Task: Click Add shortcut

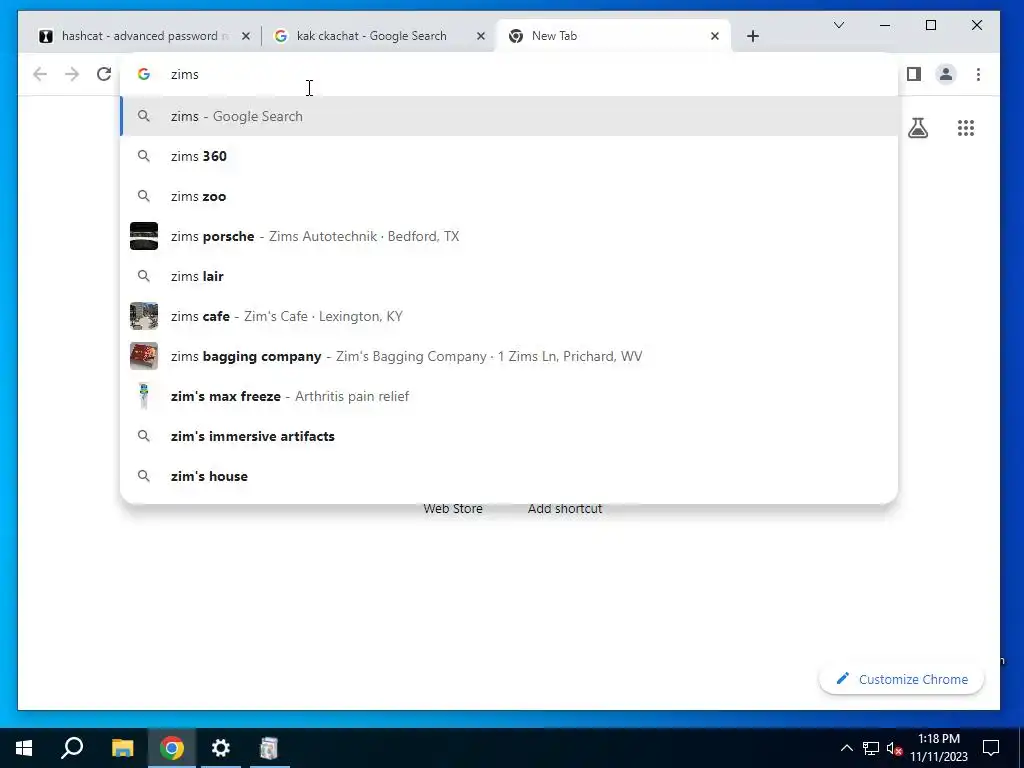Action: pos(565,509)
